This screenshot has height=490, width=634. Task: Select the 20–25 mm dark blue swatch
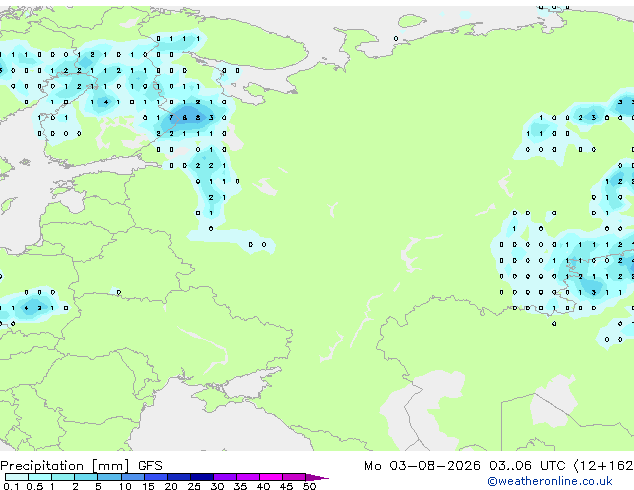[179, 477]
